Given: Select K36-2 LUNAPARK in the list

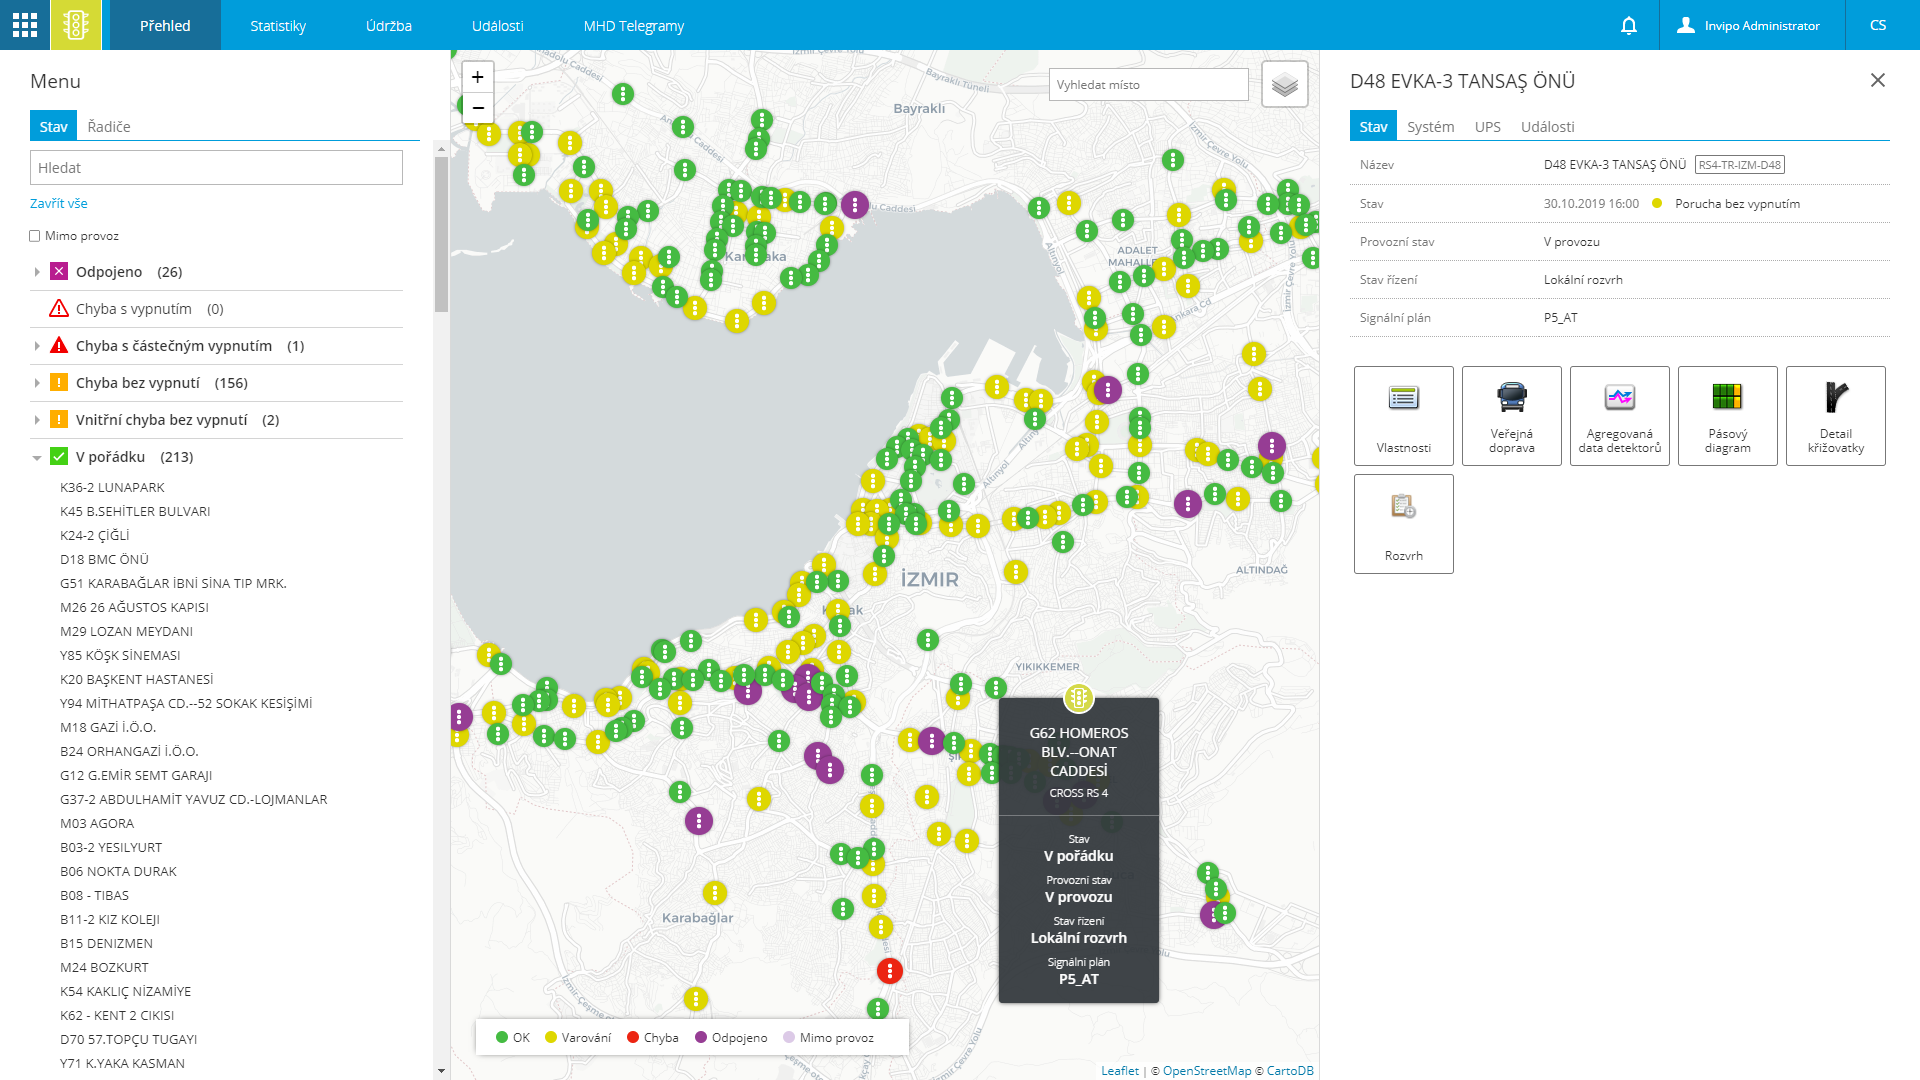Looking at the screenshot, I should (x=112, y=488).
